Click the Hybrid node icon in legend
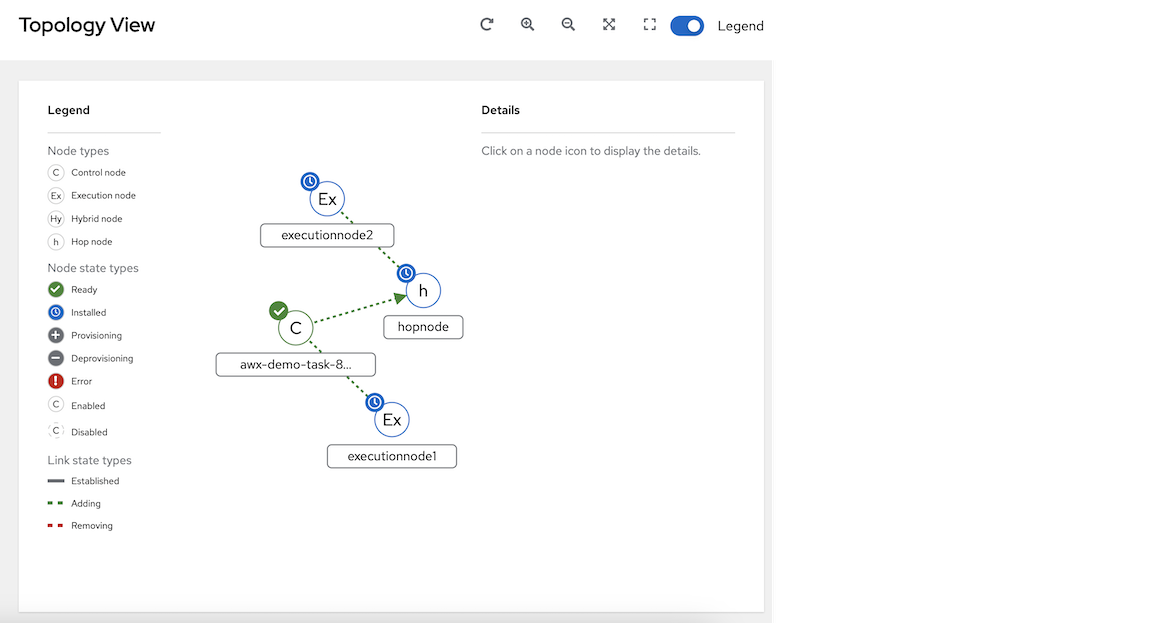The image size is (1152, 623). point(56,219)
